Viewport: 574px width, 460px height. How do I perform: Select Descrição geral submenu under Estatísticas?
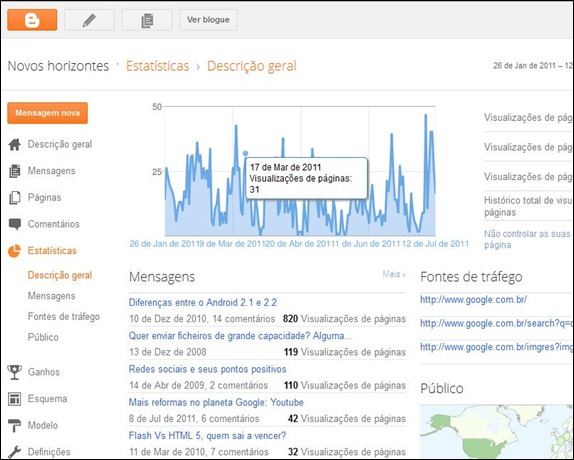click(x=60, y=275)
